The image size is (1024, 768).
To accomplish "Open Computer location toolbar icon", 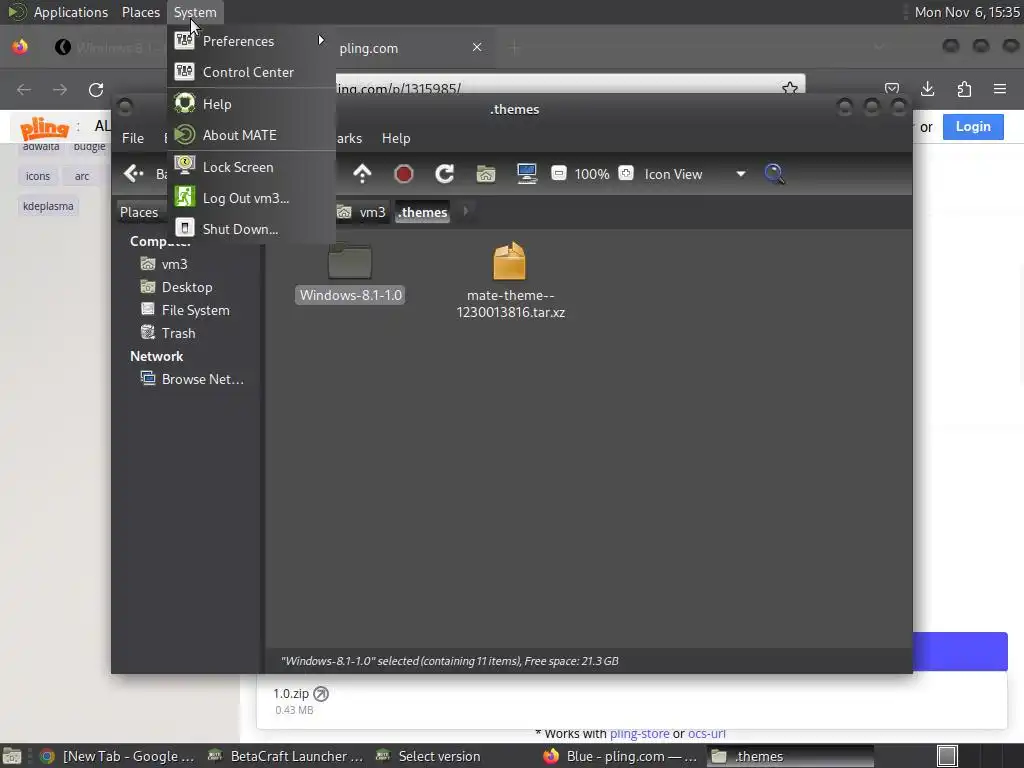I will pos(526,174).
